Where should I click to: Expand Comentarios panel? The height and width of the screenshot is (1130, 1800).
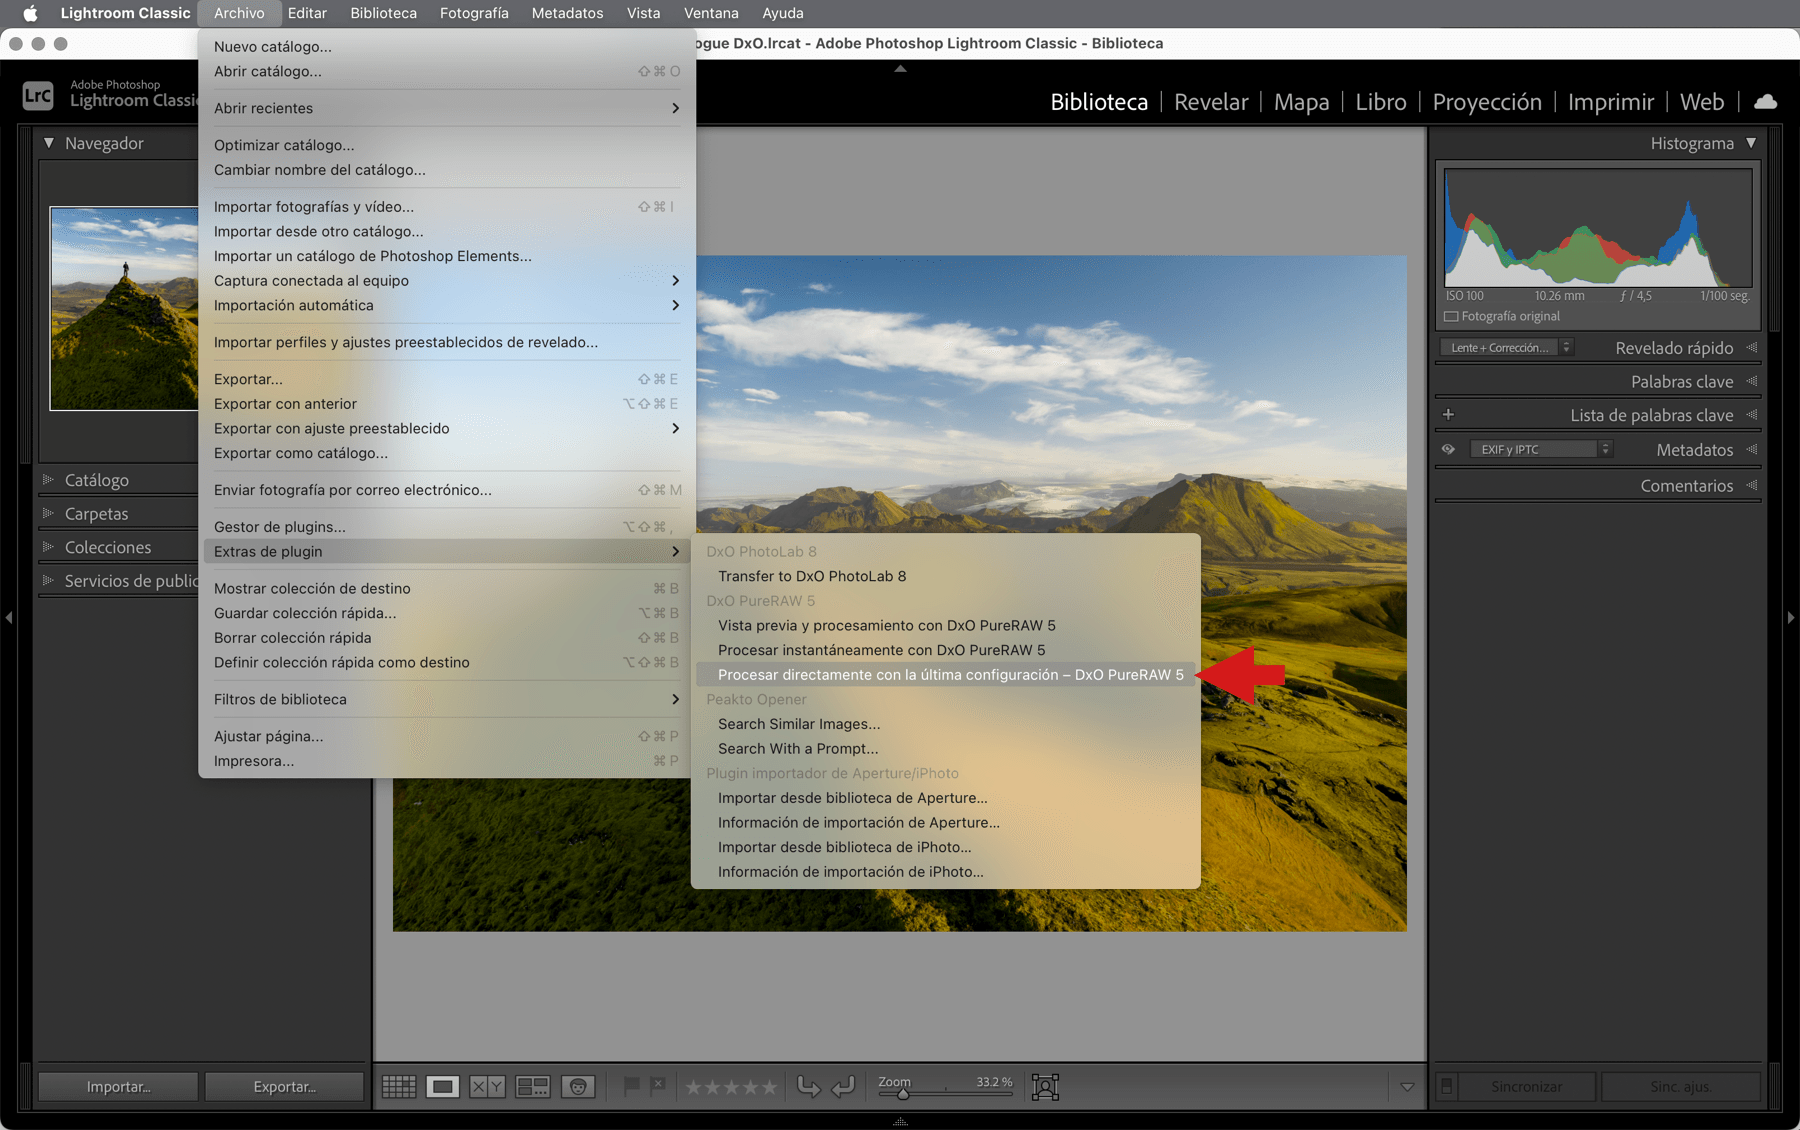coord(1752,485)
